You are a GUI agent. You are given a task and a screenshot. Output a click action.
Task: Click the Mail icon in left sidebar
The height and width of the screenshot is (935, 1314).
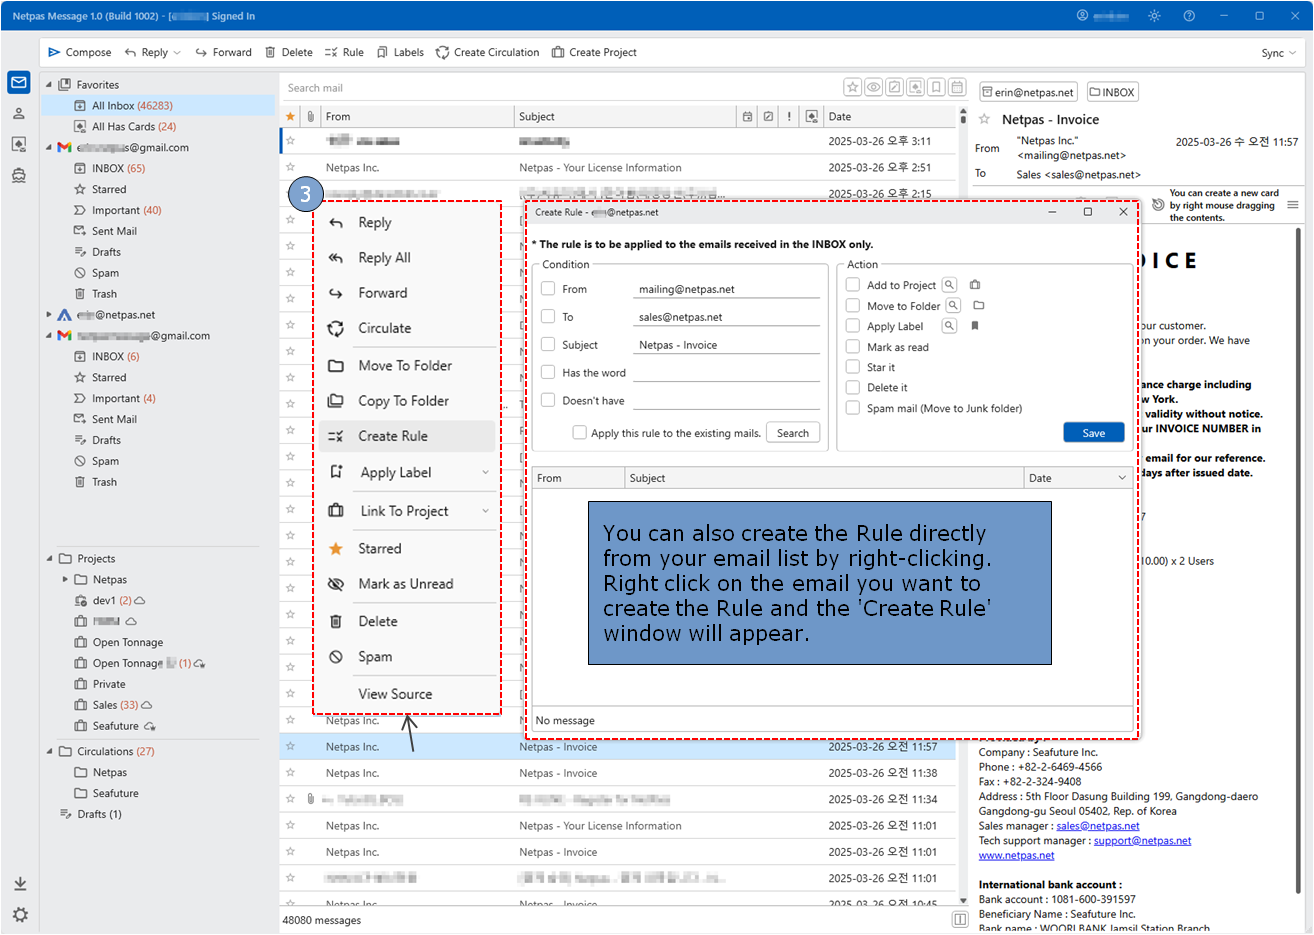19,82
